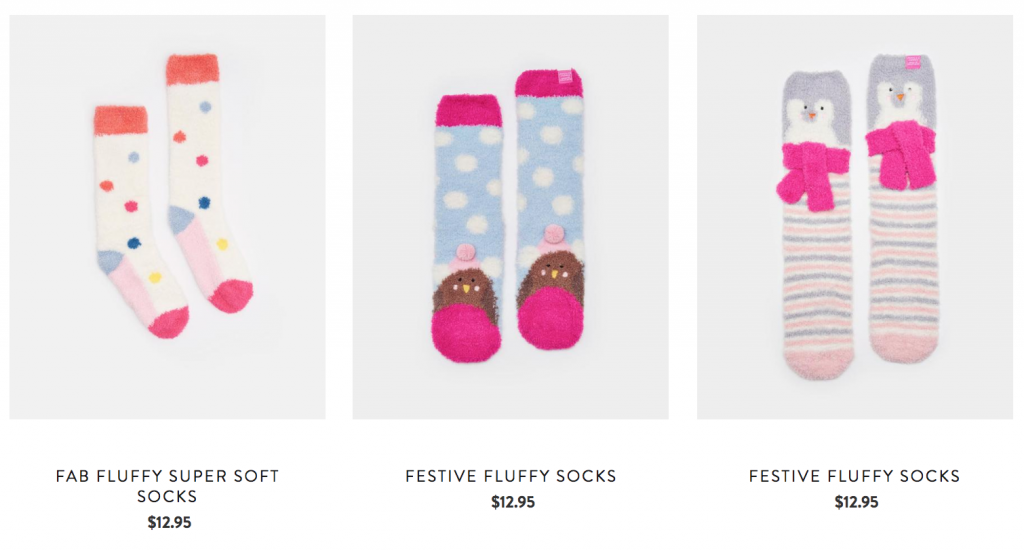The width and height of the screenshot is (1024, 551).
Task: Open the robin socks product image
Action: pos(511,217)
